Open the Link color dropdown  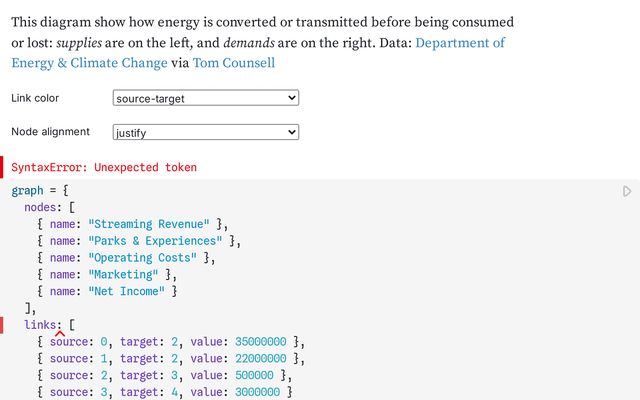[x=206, y=98]
